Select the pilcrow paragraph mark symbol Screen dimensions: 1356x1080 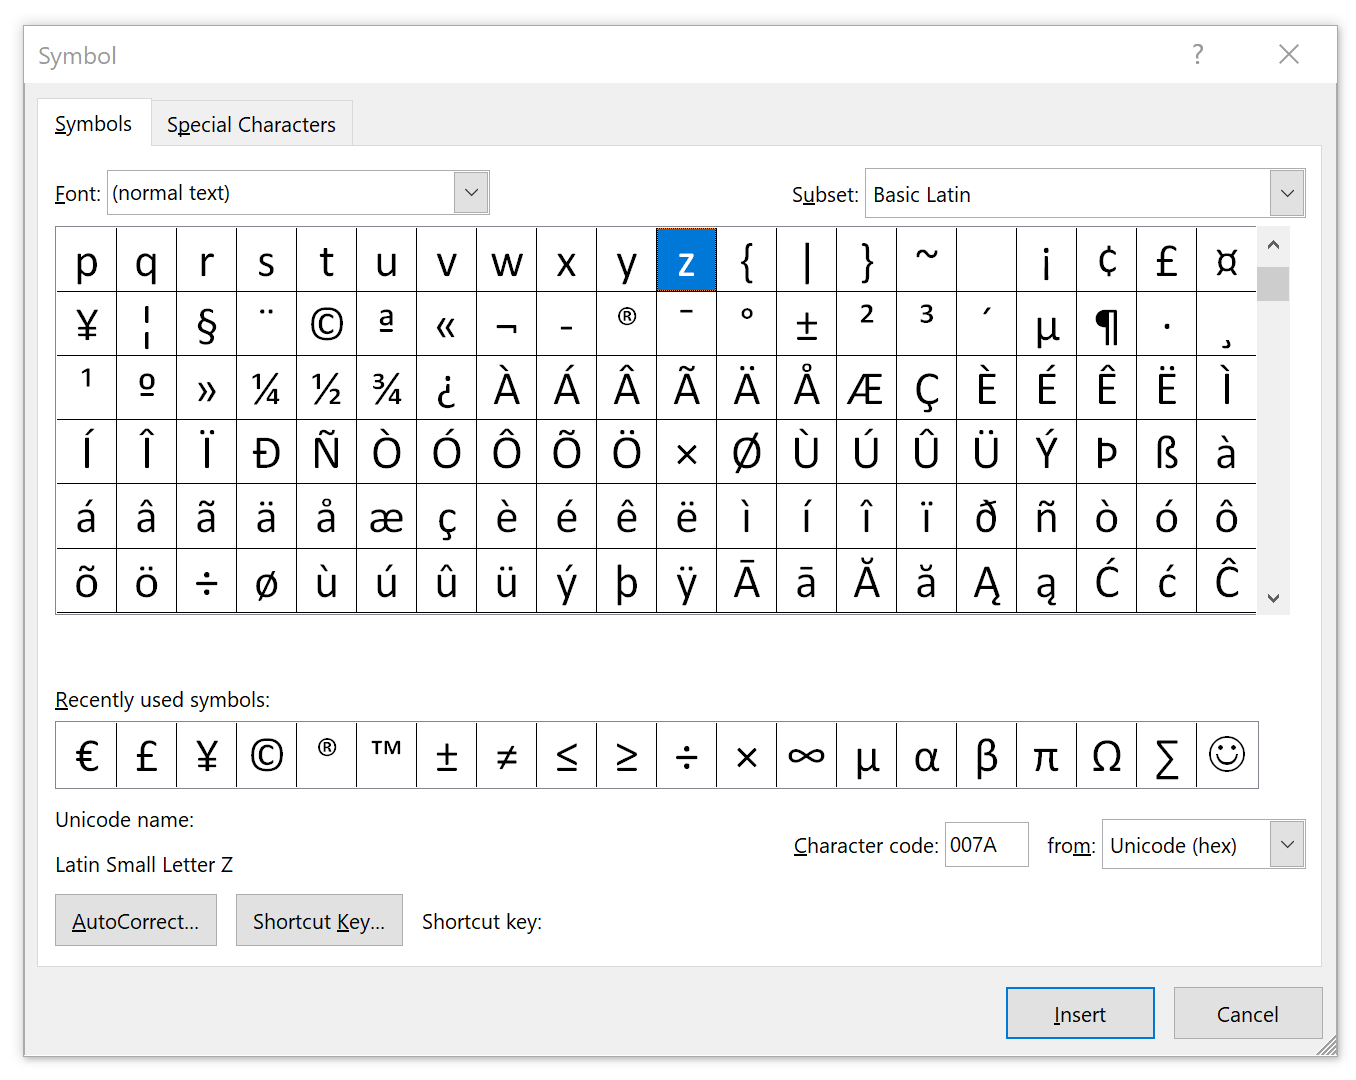tap(1106, 324)
